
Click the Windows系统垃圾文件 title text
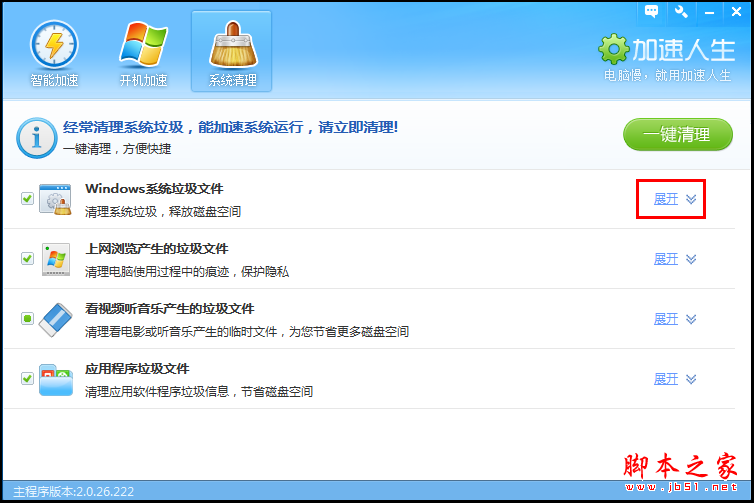coord(154,189)
